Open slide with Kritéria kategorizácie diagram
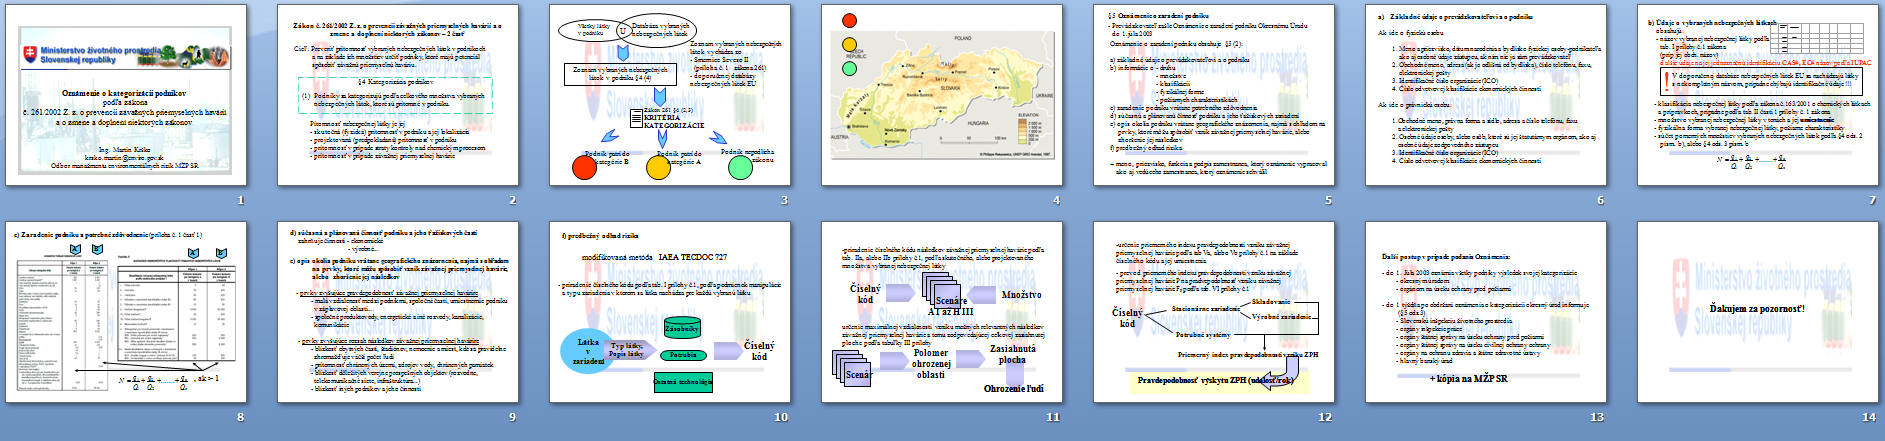1885x441 pixels. click(x=670, y=95)
